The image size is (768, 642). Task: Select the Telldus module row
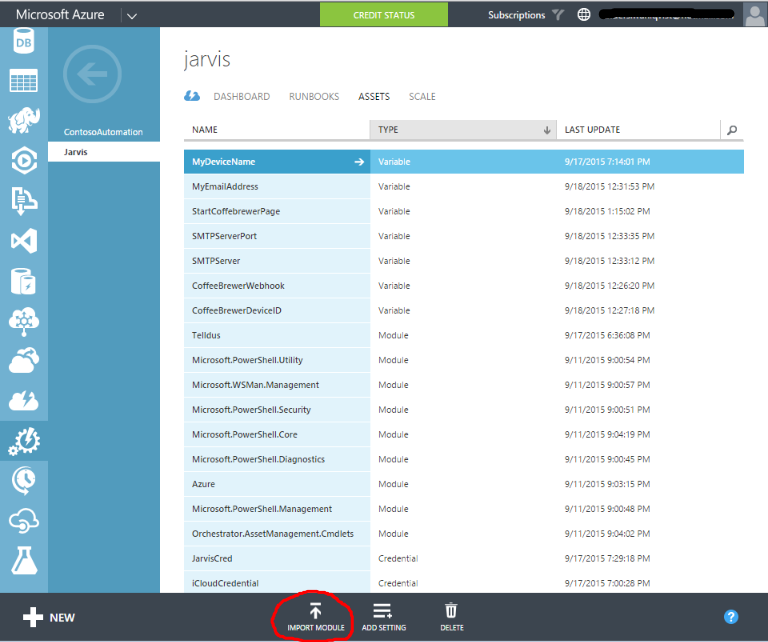pyautogui.click(x=464, y=335)
